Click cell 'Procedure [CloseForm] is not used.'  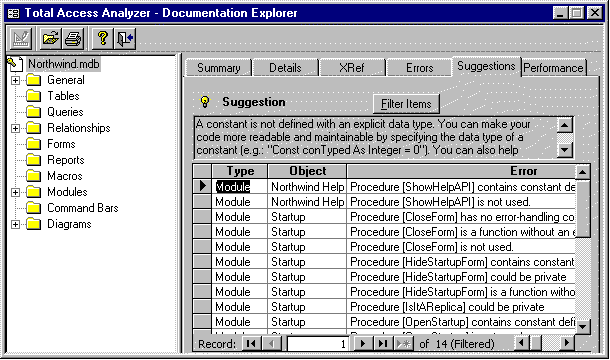[461, 247]
